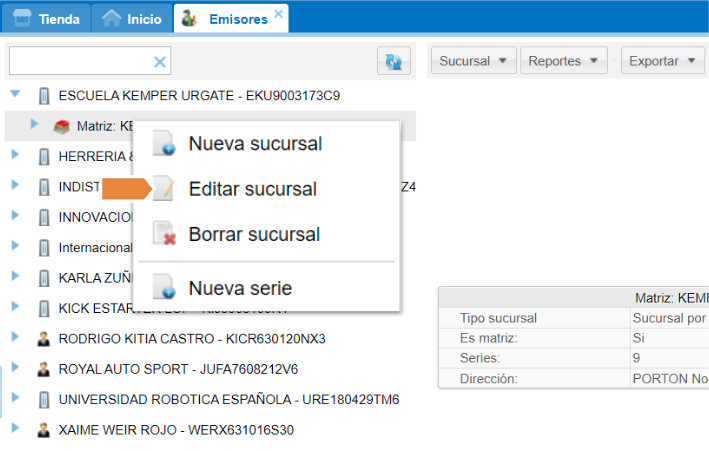Screen dimensions: 709x451
Task: Open the Sucursal dropdown menu
Action: [475, 61]
